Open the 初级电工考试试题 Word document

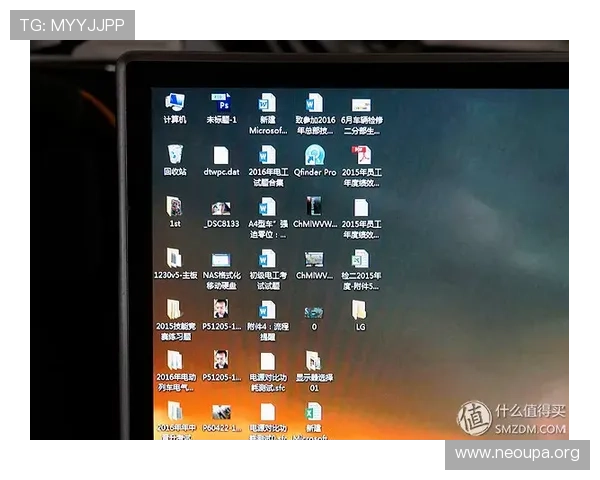coord(267,260)
